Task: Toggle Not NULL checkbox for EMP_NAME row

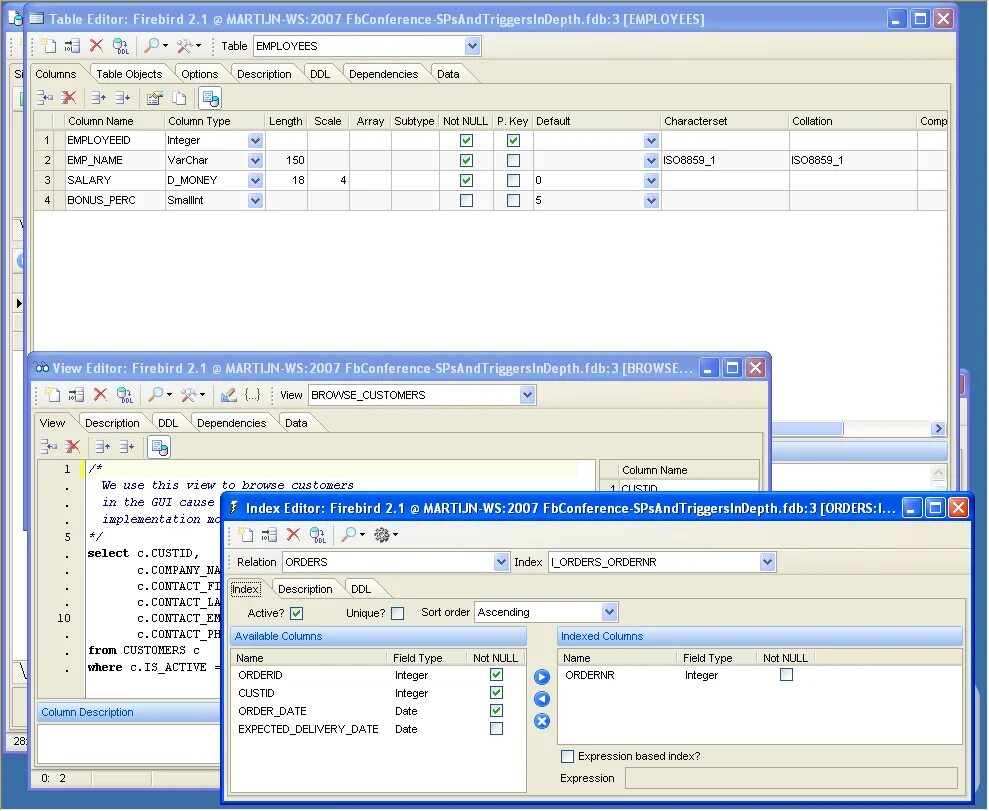Action: coord(466,160)
